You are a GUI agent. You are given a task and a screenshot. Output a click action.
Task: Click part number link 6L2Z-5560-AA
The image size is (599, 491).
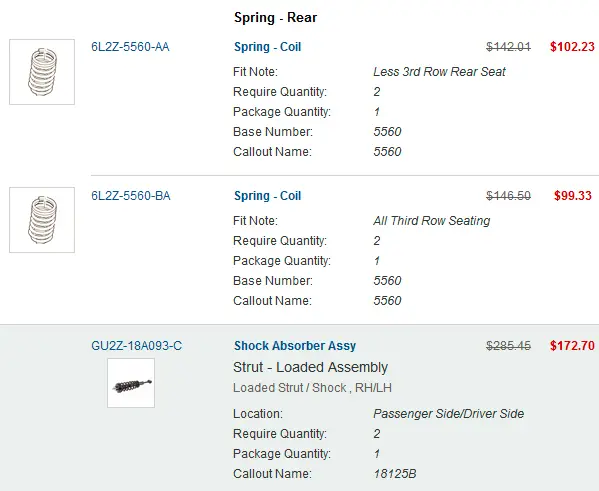130,47
